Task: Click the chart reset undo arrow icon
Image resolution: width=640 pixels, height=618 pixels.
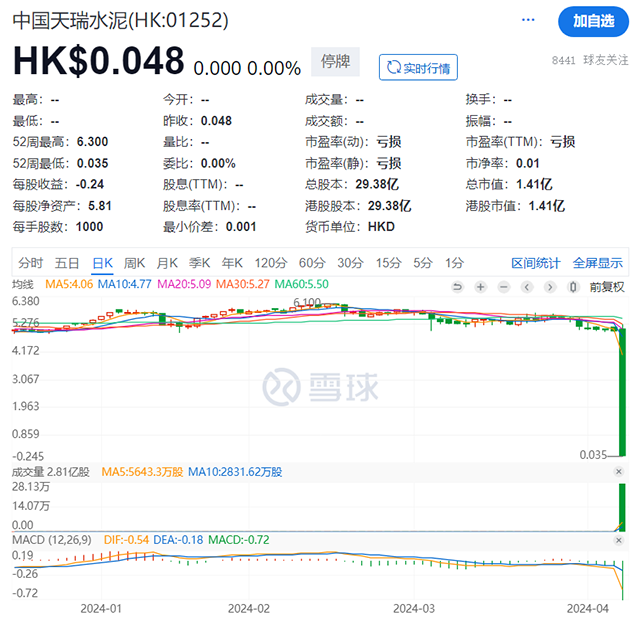Action: click(x=458, y=287)
